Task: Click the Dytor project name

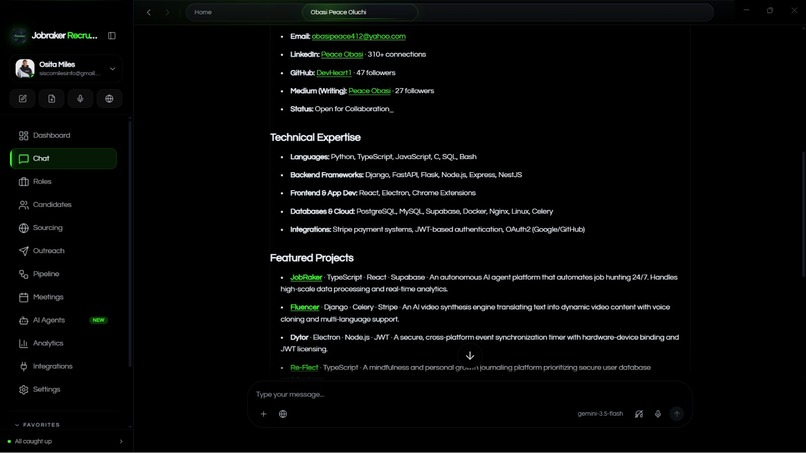Action: [299, 338]
